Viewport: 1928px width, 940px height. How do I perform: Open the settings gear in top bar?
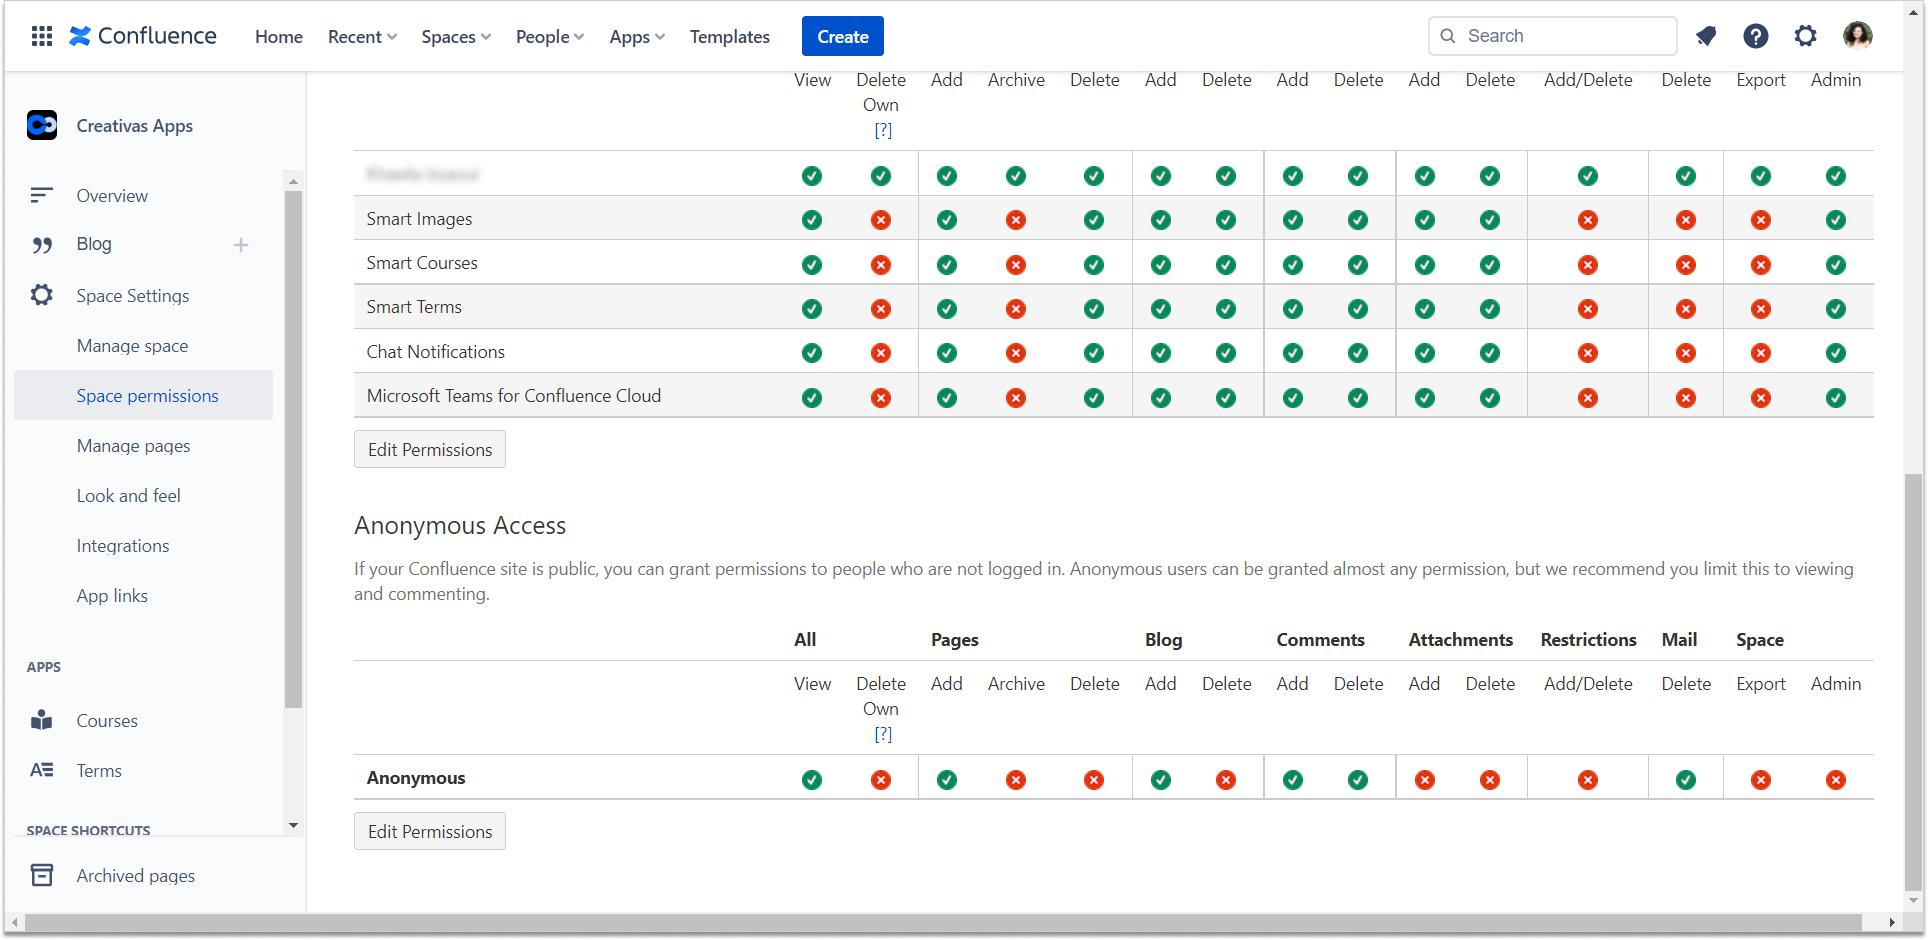(x=1805, y=37)
